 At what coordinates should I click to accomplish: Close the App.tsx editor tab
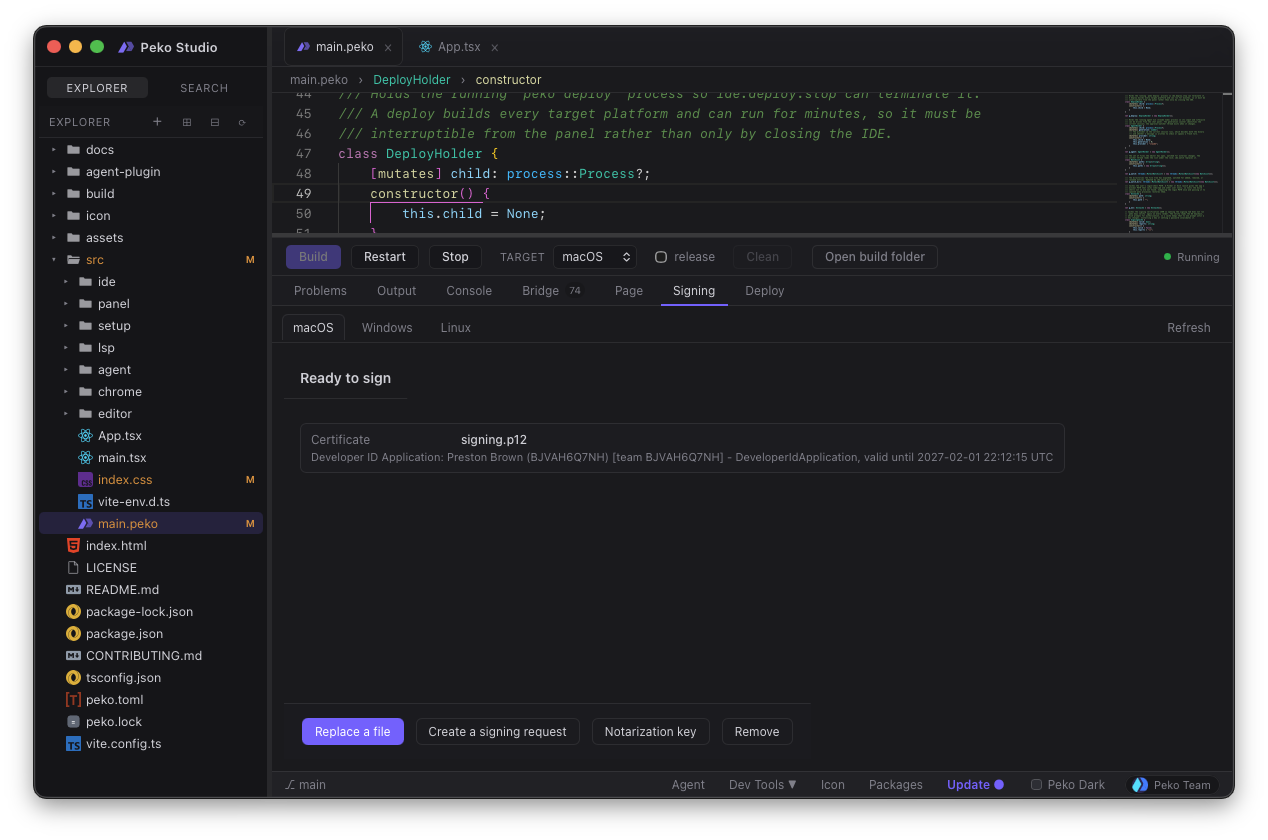click(494, 47)
